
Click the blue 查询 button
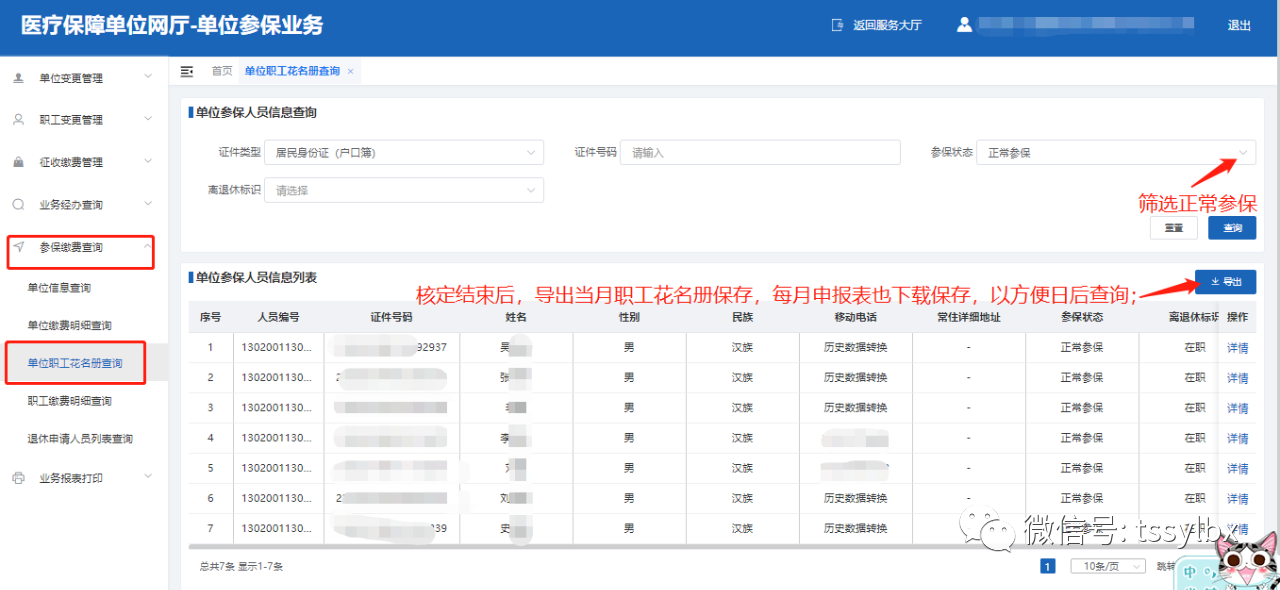coord(1232,228)
